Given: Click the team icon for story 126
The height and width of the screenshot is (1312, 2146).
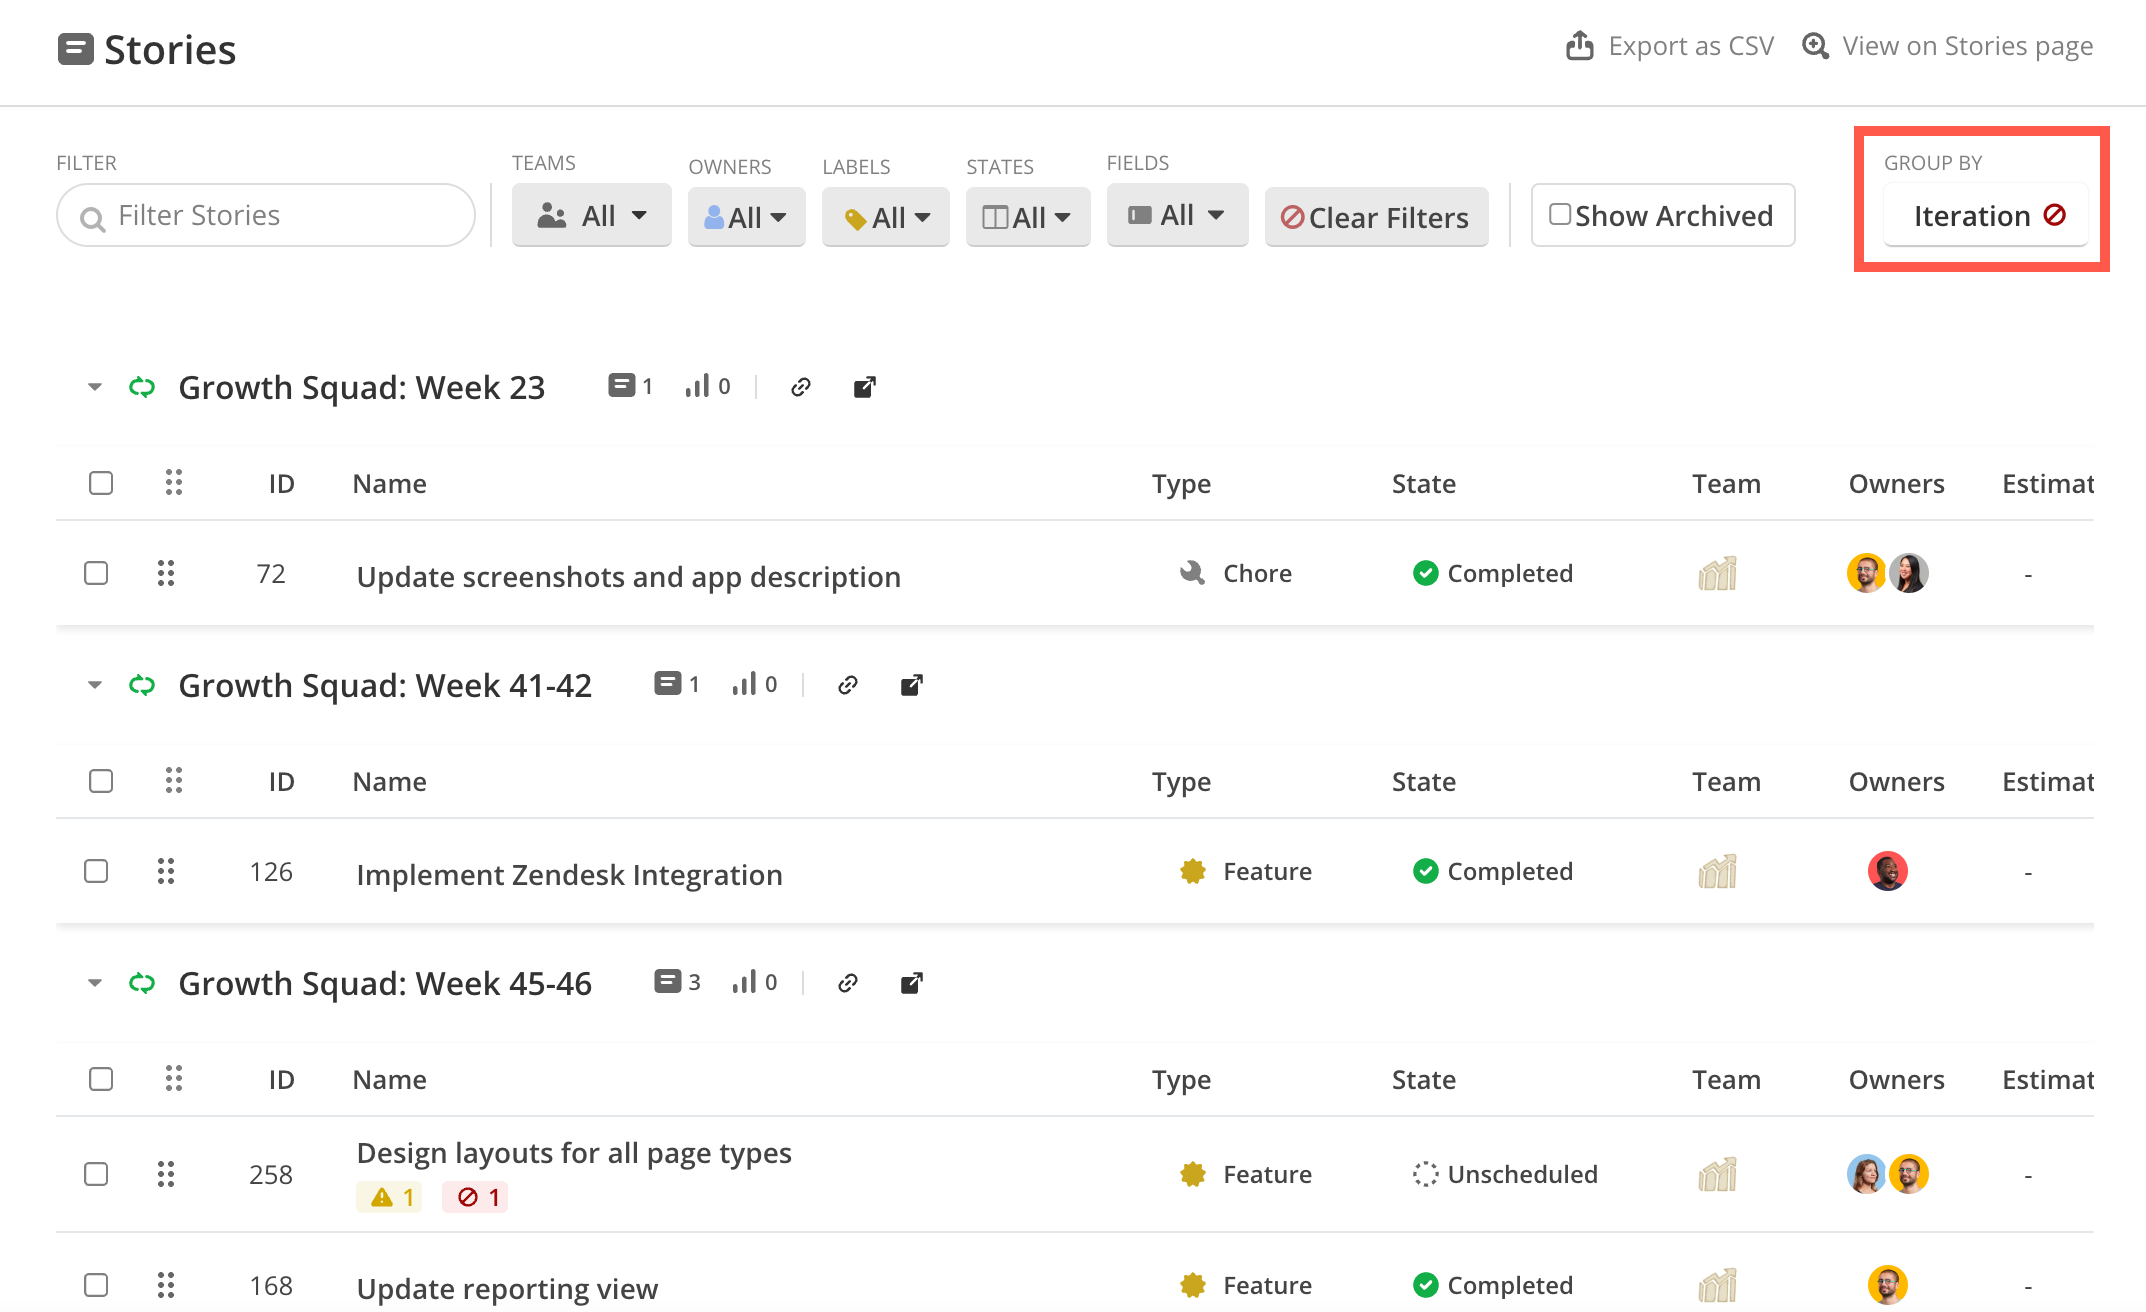Looking at the screenshot, I should (x=1717, y=871).
